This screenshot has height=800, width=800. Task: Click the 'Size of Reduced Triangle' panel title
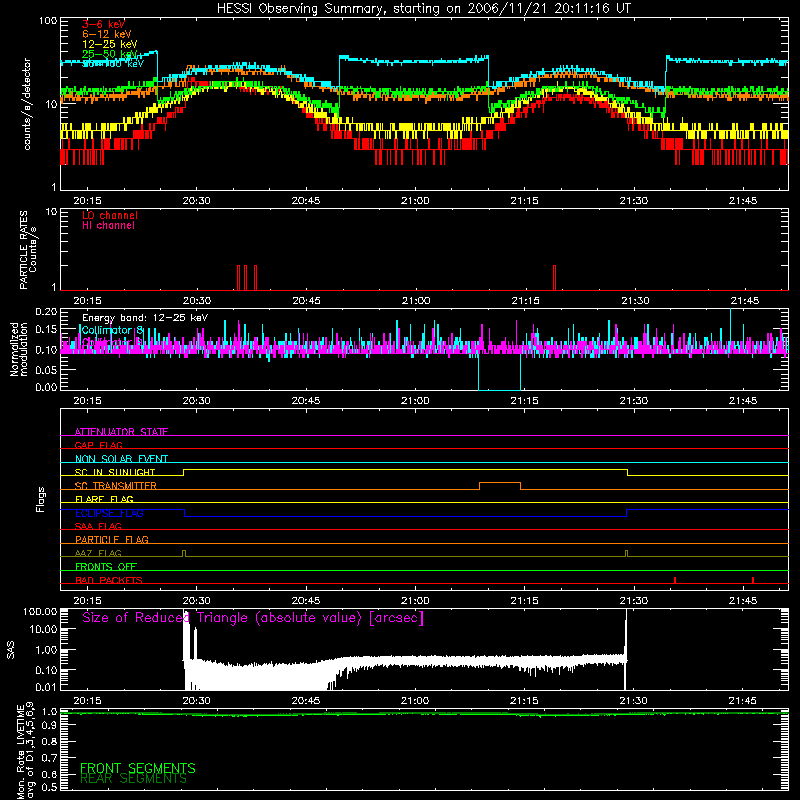(x=253, y=618)
